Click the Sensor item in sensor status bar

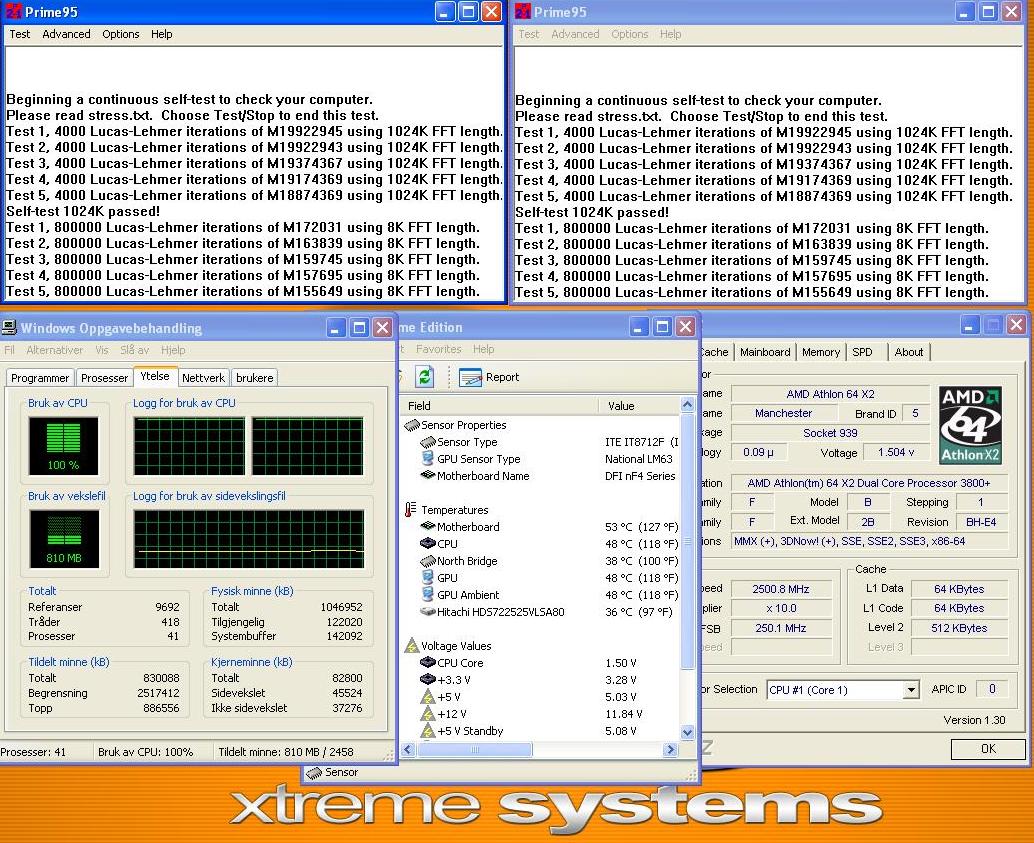pyautogui.click(x=332, y=772)
